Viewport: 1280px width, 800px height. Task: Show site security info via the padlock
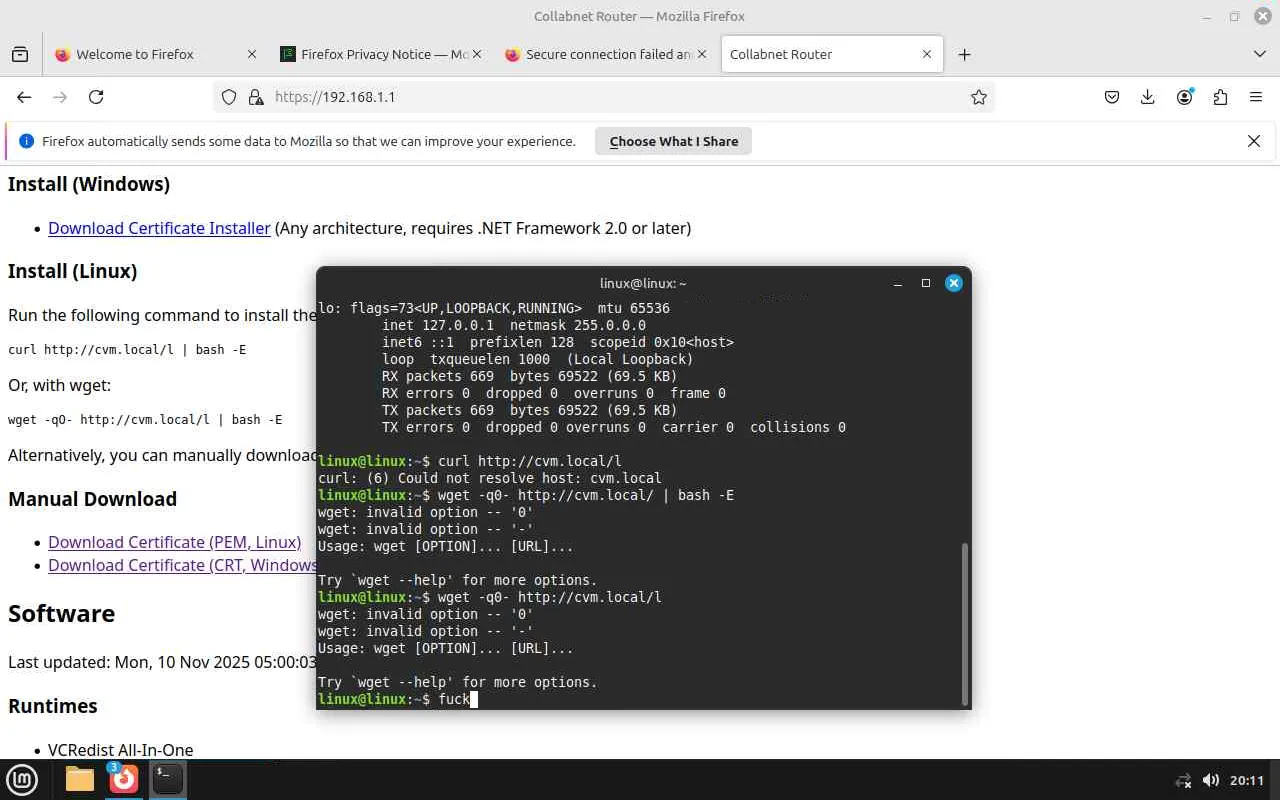point(256,97)
